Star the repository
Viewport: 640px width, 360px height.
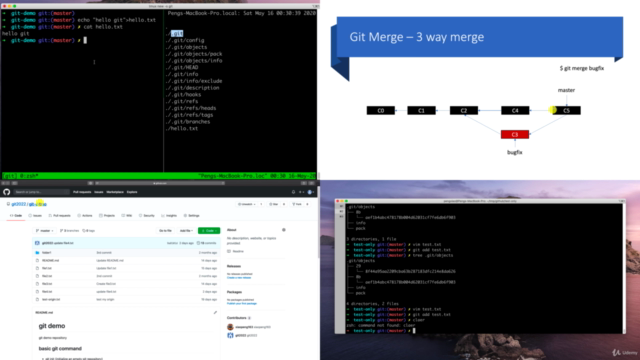[273, 204]
